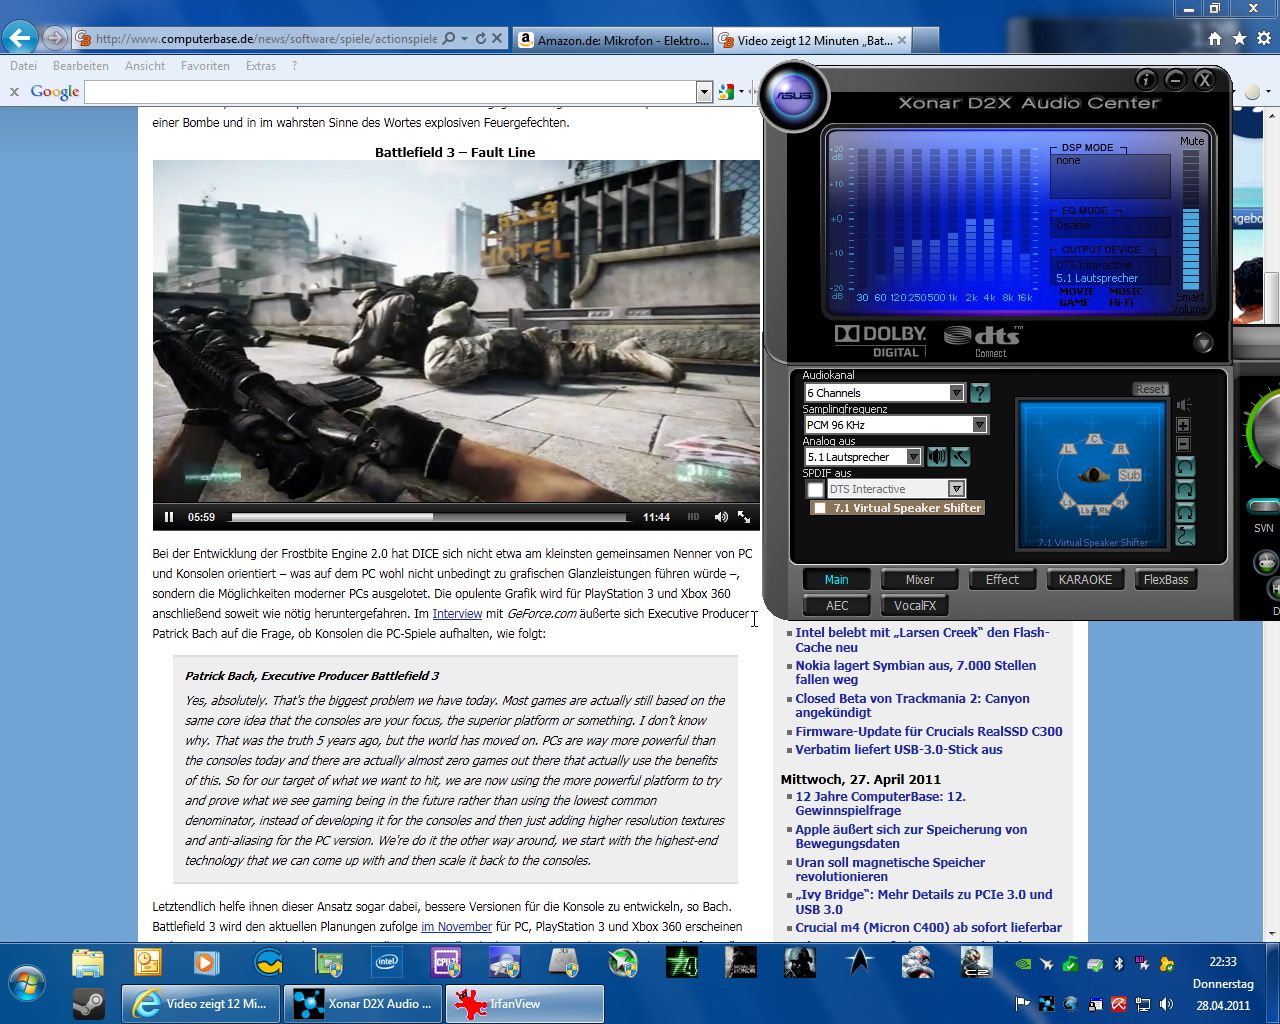Click the Google search button icon in the toolbar

726,91
